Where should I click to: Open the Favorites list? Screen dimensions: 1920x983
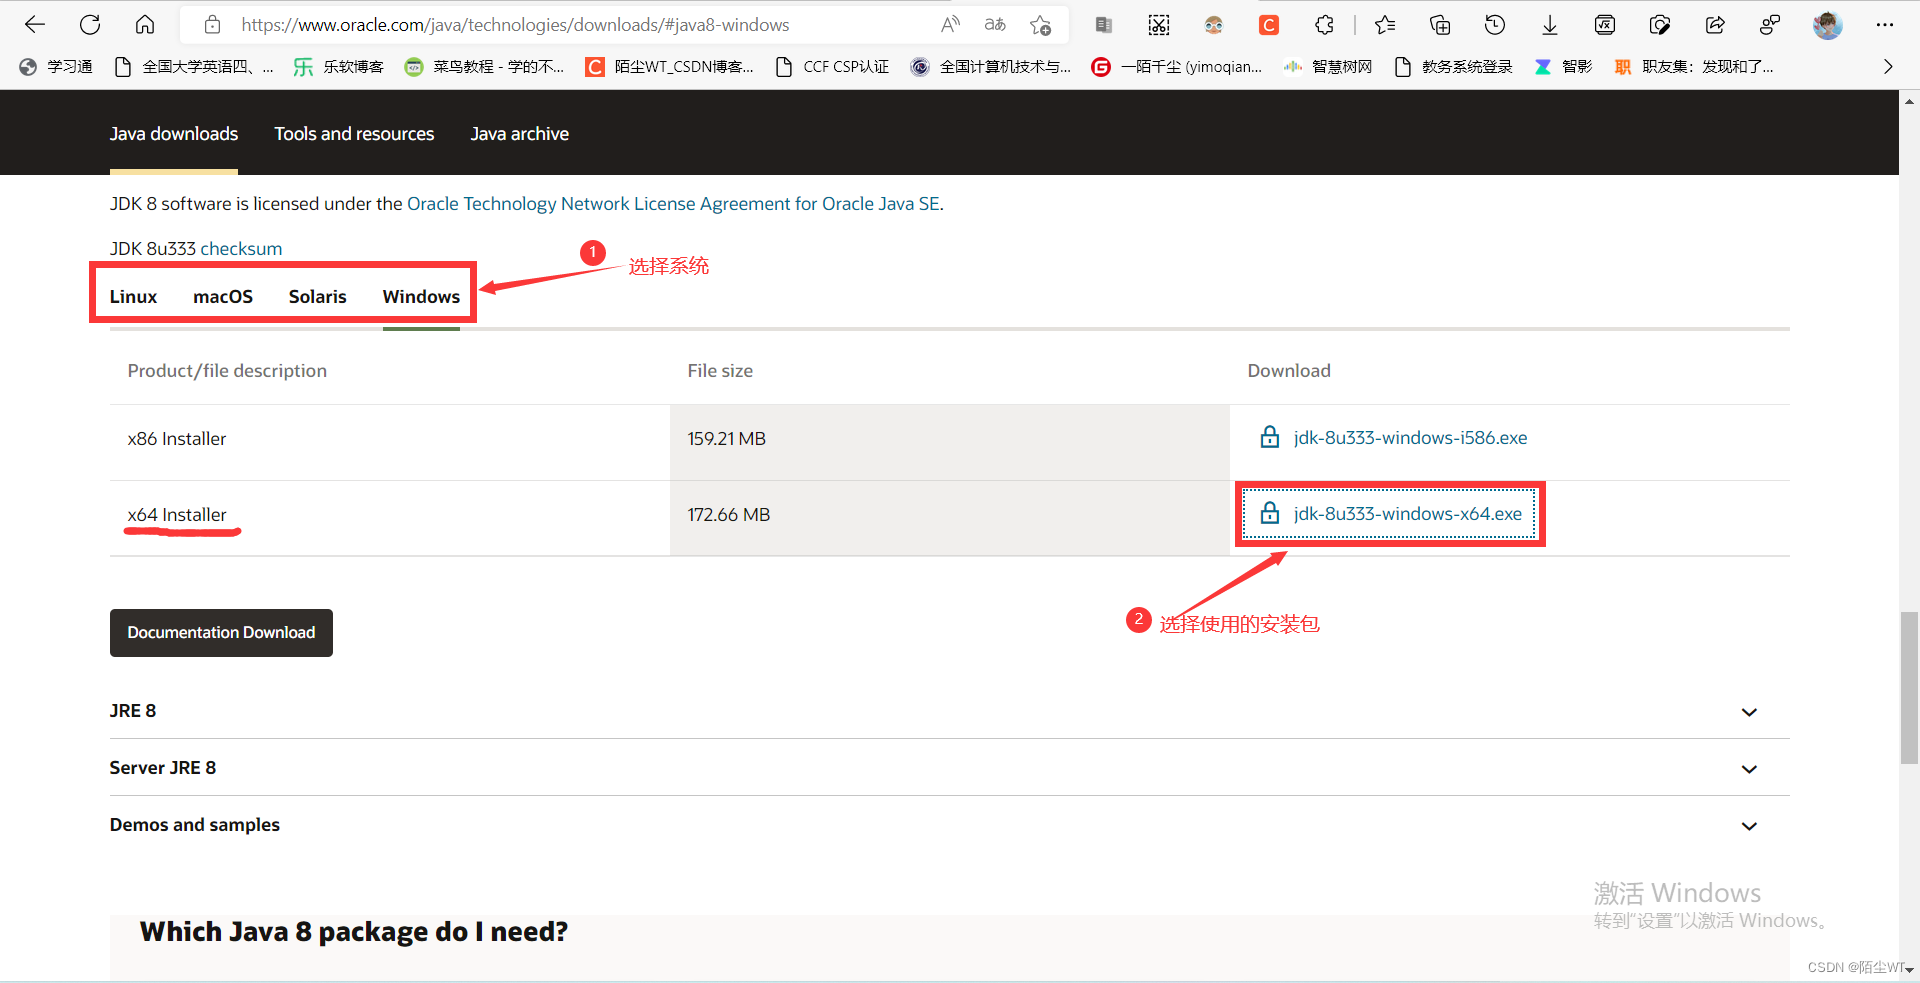pos(1385,25)
